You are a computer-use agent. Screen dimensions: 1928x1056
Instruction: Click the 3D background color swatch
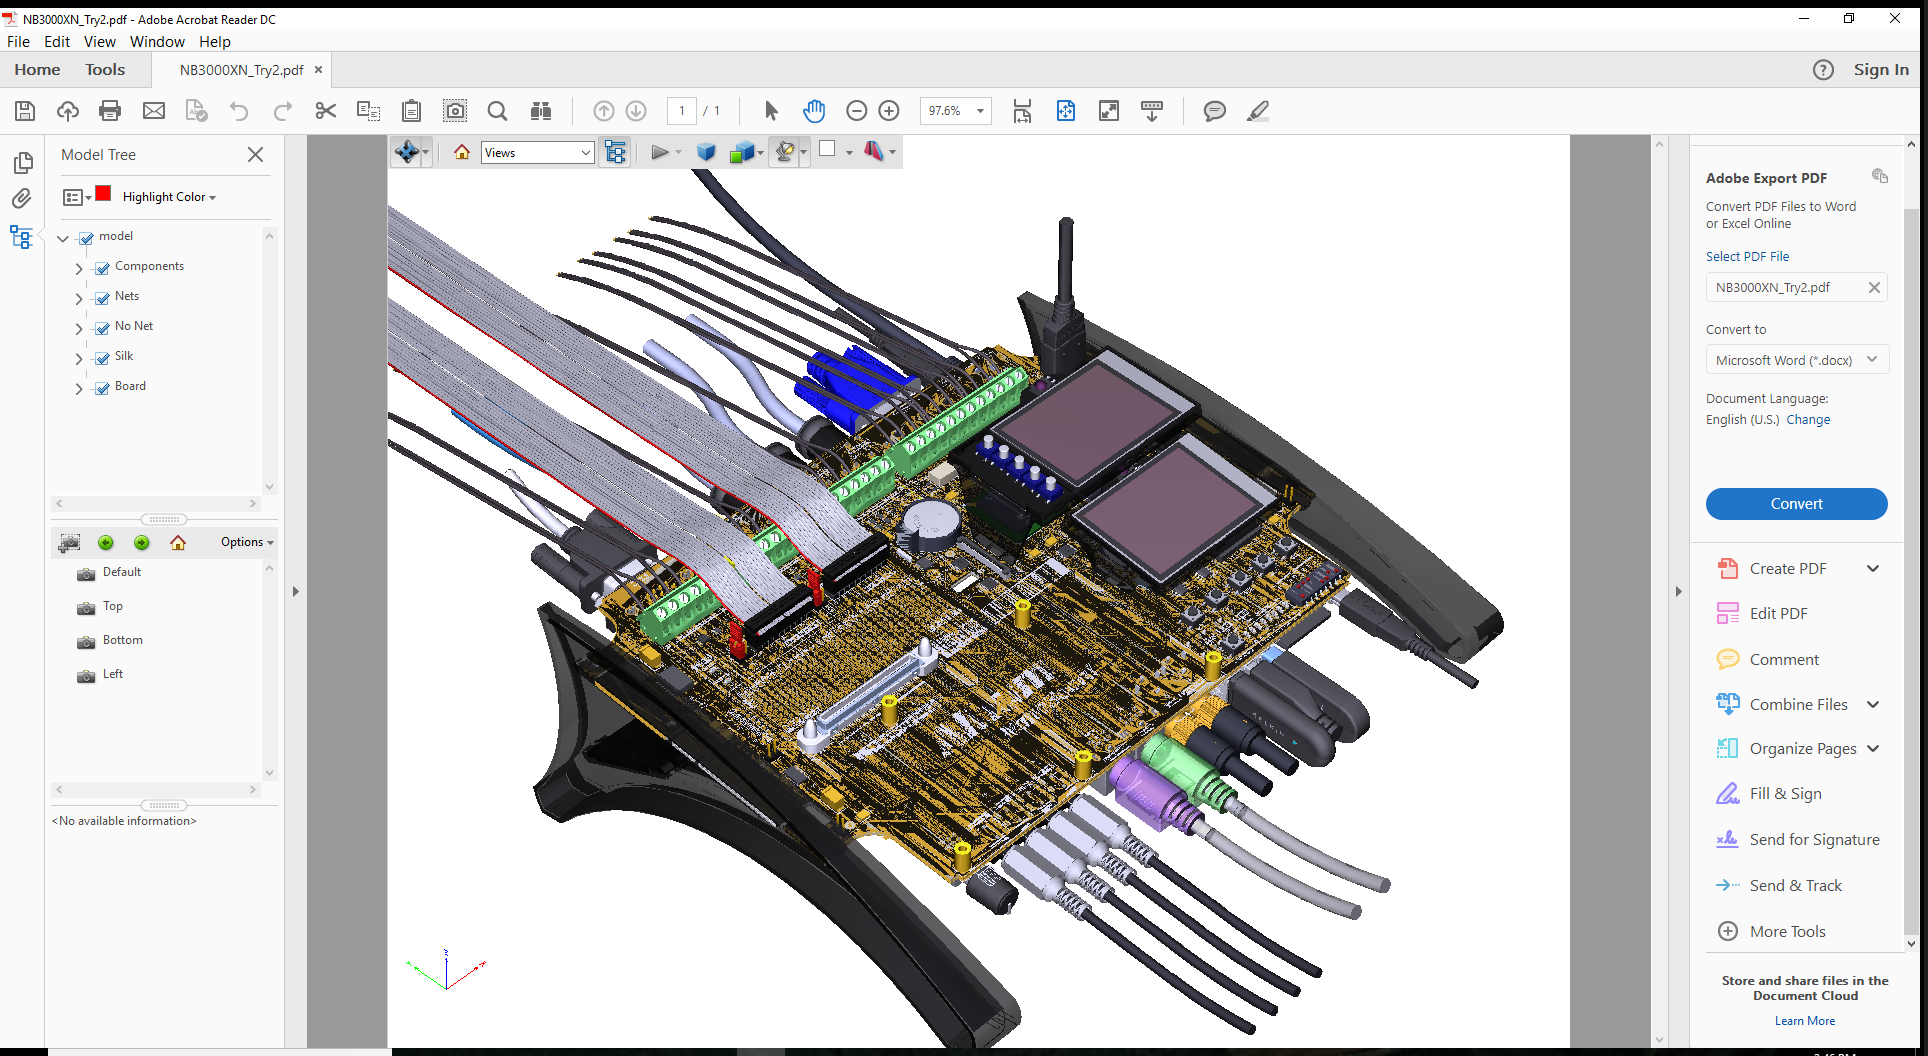tap(827, 149)
